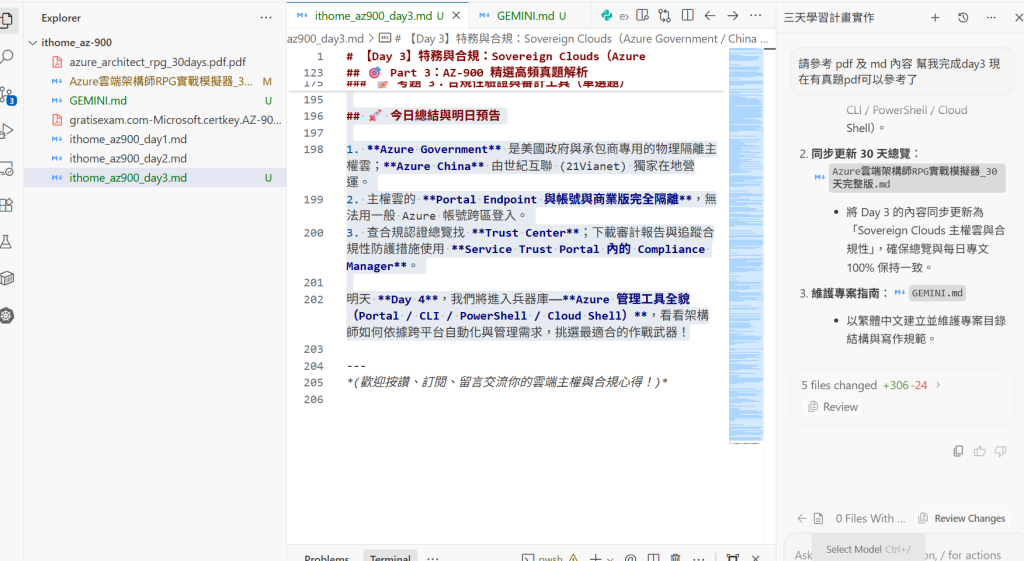Split the editor right

(688, 16)
